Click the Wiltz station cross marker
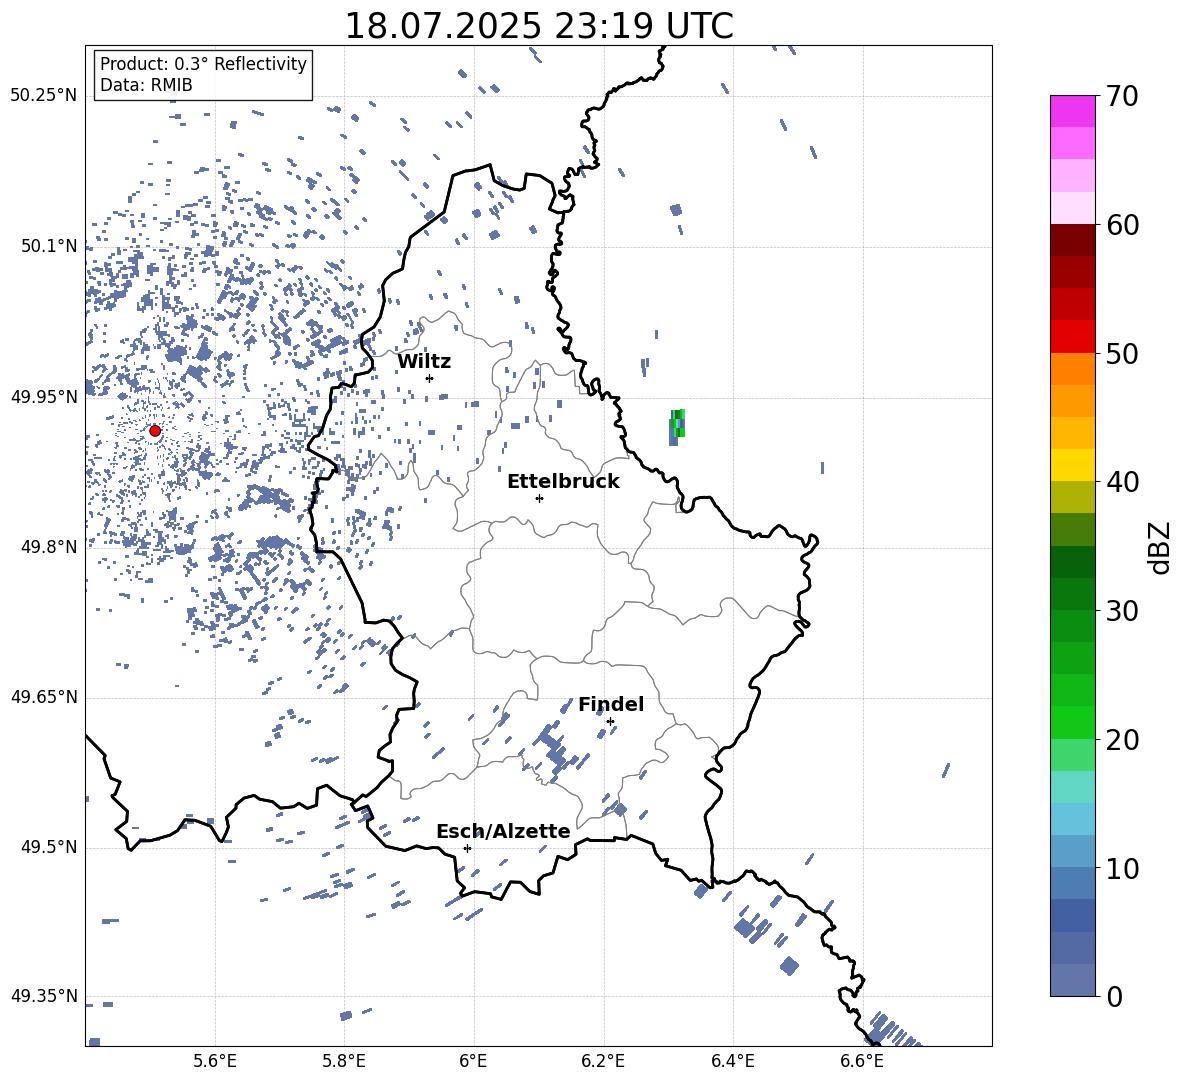Viewport: 1184px width, 1081px height. pos(429,378)
